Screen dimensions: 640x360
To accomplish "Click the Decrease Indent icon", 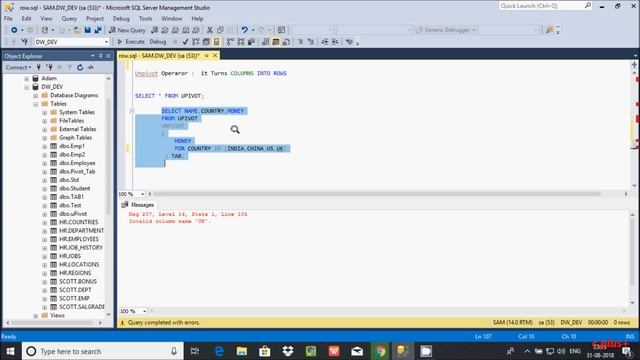I will 325,42.
